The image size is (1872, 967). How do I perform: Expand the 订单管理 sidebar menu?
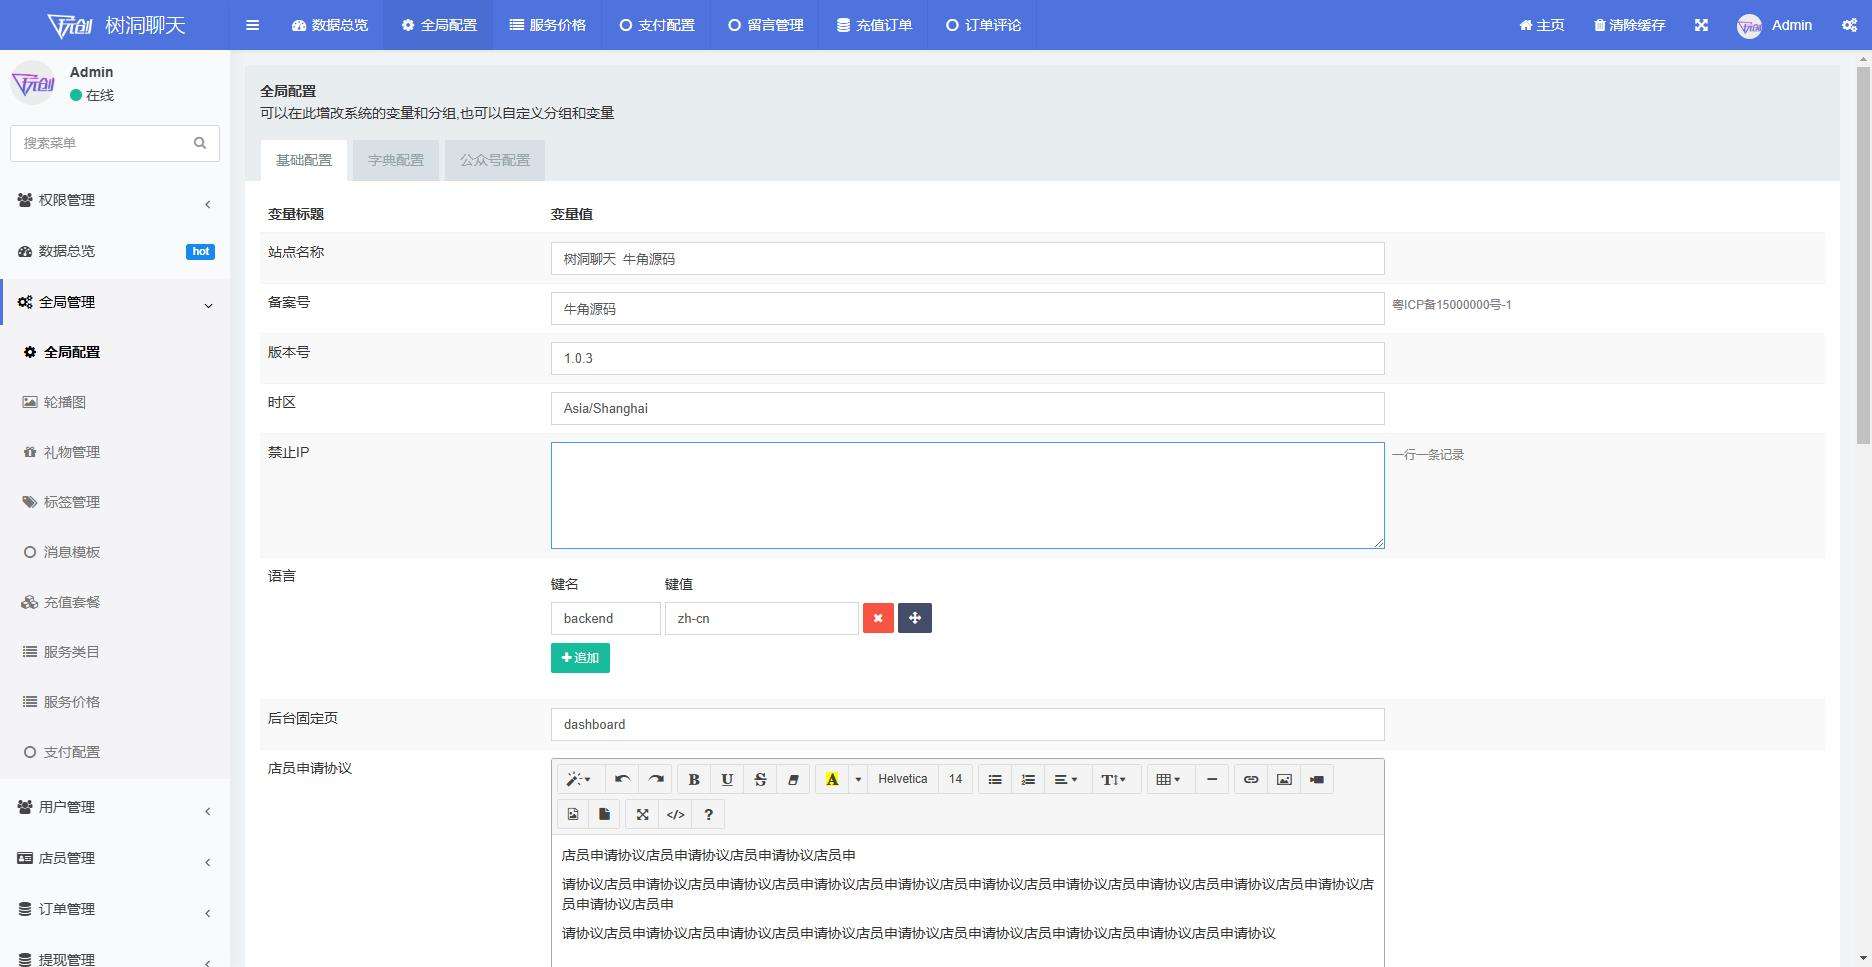pyautogui.click(x=115, y=909)
